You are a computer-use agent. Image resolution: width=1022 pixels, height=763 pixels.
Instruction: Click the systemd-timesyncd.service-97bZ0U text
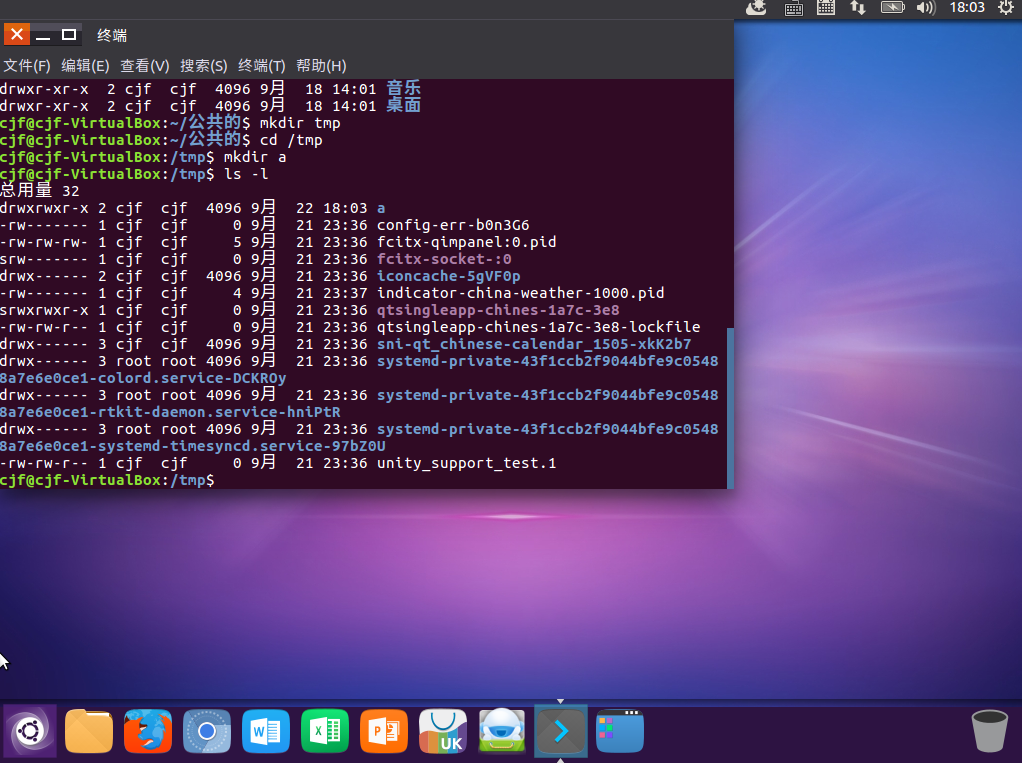pos(242,446)
